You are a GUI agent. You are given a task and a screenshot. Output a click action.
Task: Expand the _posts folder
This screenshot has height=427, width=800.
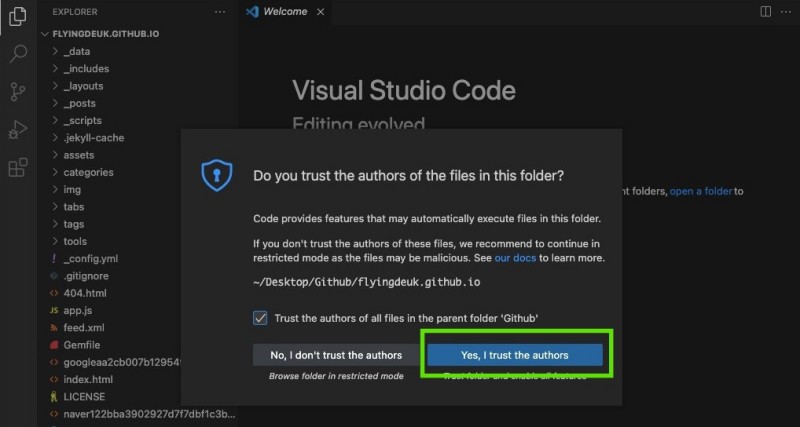tap(80, 103)
